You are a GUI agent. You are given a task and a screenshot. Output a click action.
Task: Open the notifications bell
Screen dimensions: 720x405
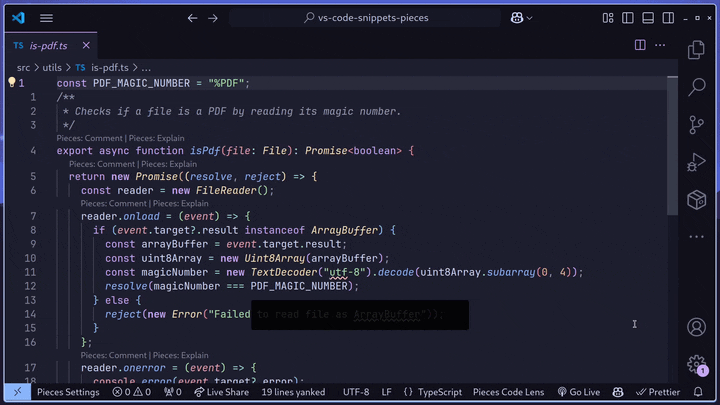point(698,392)
